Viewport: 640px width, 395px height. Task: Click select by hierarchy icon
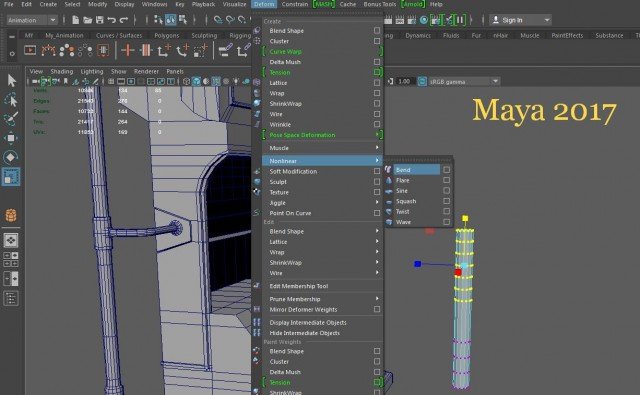(159, 20)
